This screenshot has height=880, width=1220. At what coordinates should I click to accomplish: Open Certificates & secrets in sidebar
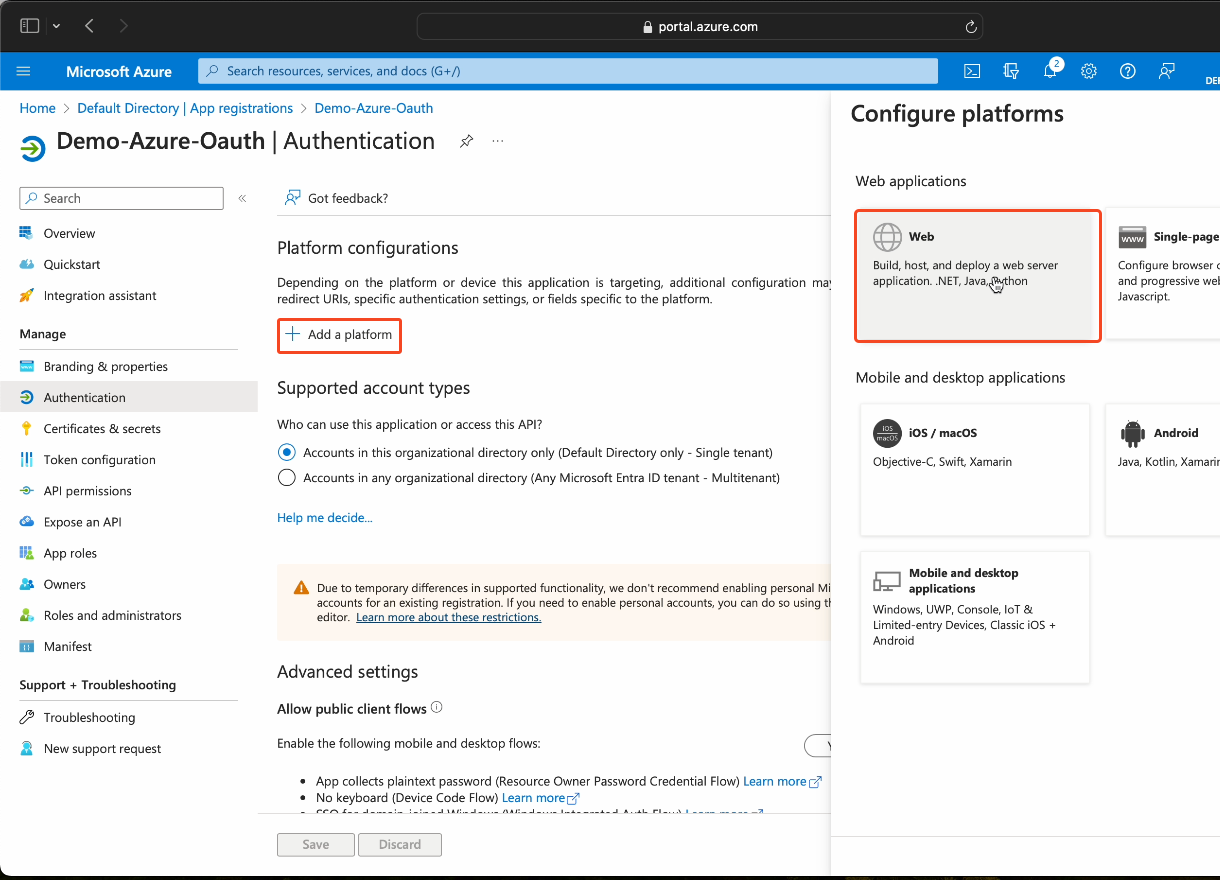coord(102,429)
